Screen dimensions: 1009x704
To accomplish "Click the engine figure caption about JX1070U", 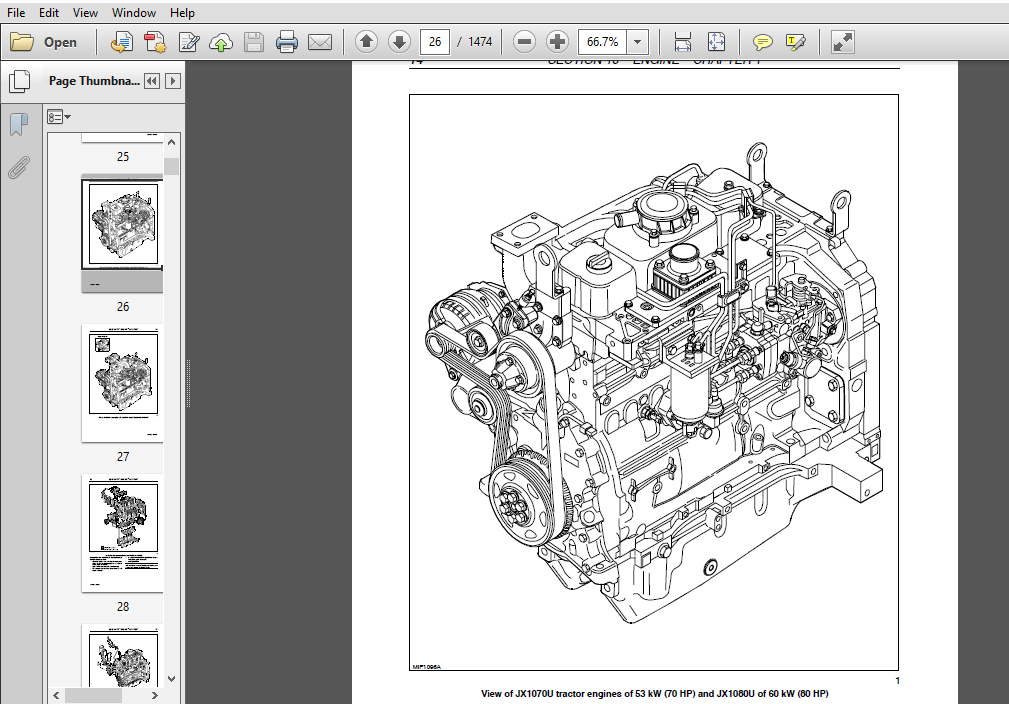I will tap(654, 694).
